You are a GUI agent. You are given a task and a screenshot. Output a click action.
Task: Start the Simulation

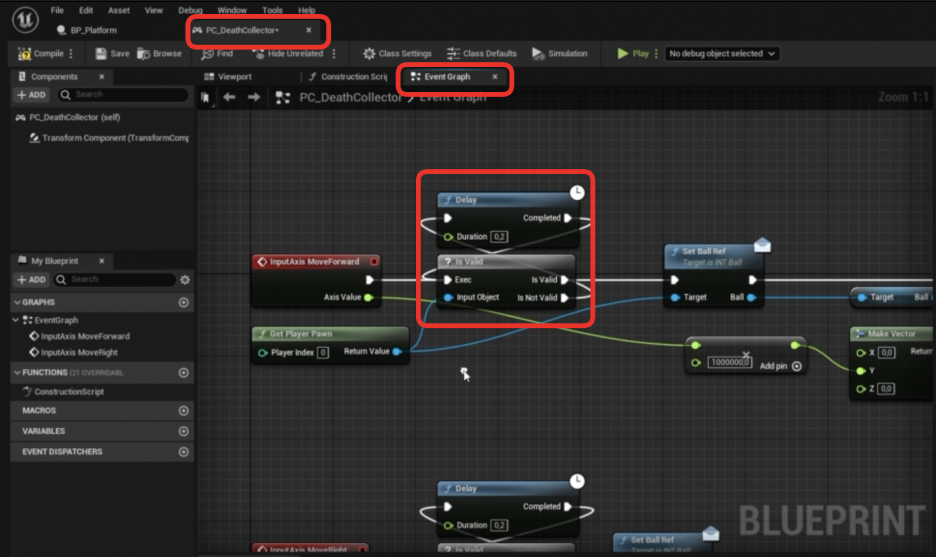(560, 54)
